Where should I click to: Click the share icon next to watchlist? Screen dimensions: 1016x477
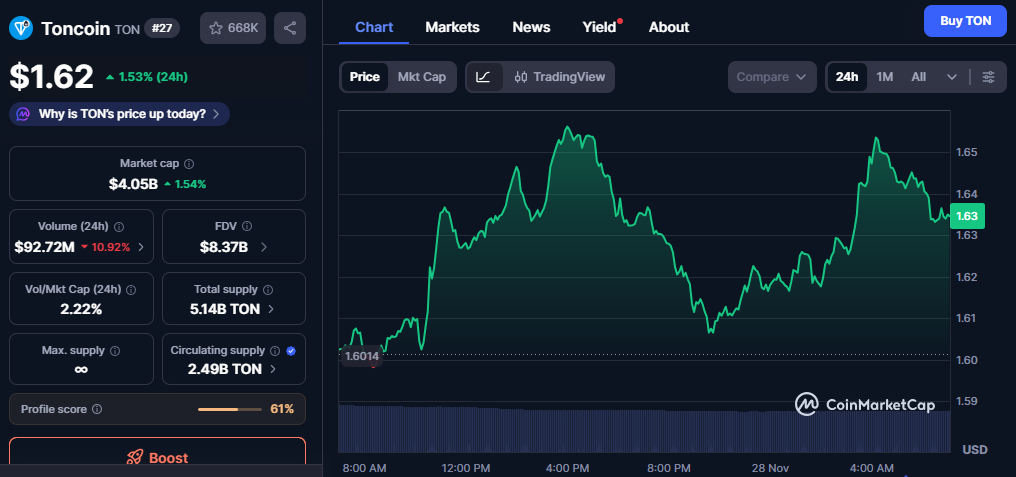tap(290, 28)
